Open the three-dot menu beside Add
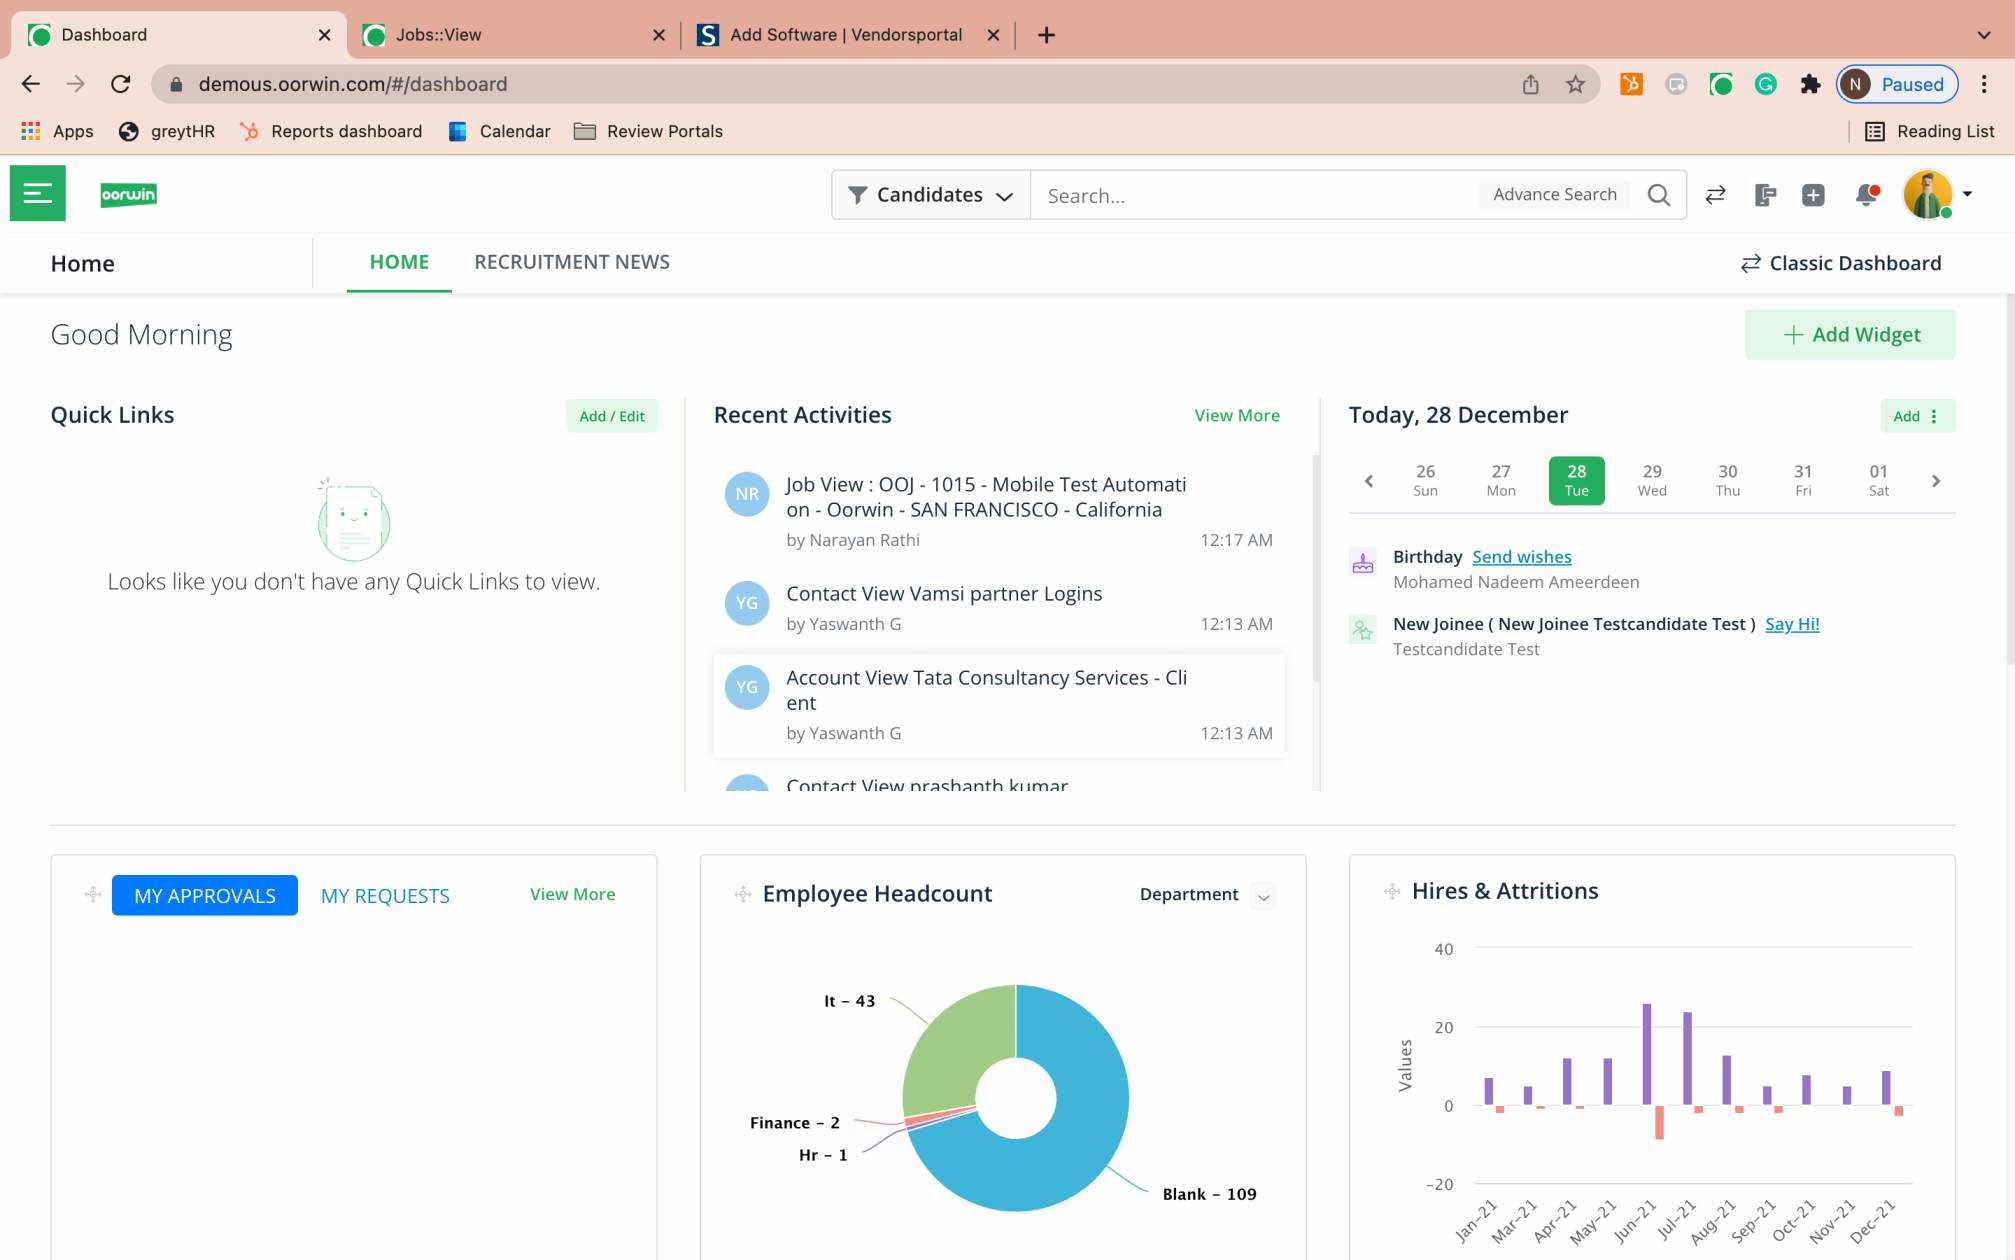 click(x=1934, y=416)
